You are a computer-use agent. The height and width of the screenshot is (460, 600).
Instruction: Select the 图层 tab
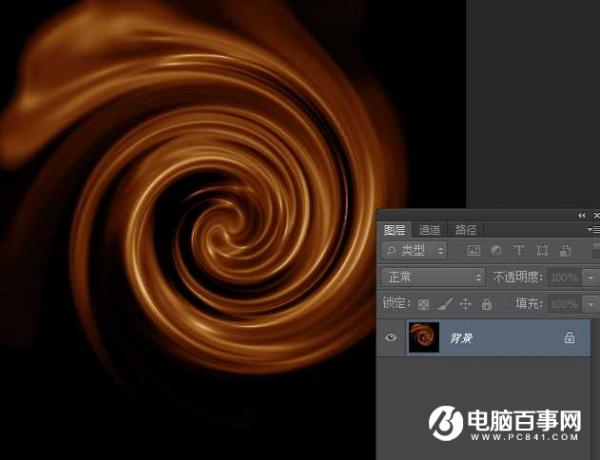(395, 229)
